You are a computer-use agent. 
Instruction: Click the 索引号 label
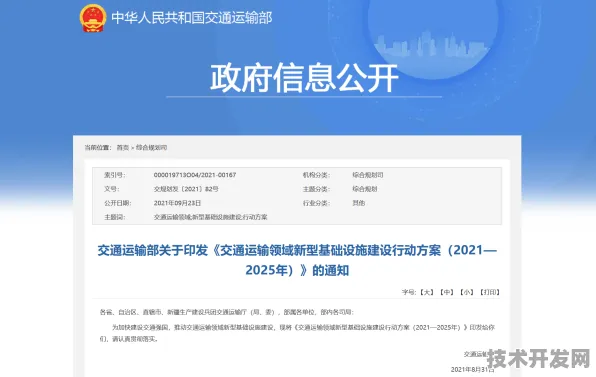115,175
